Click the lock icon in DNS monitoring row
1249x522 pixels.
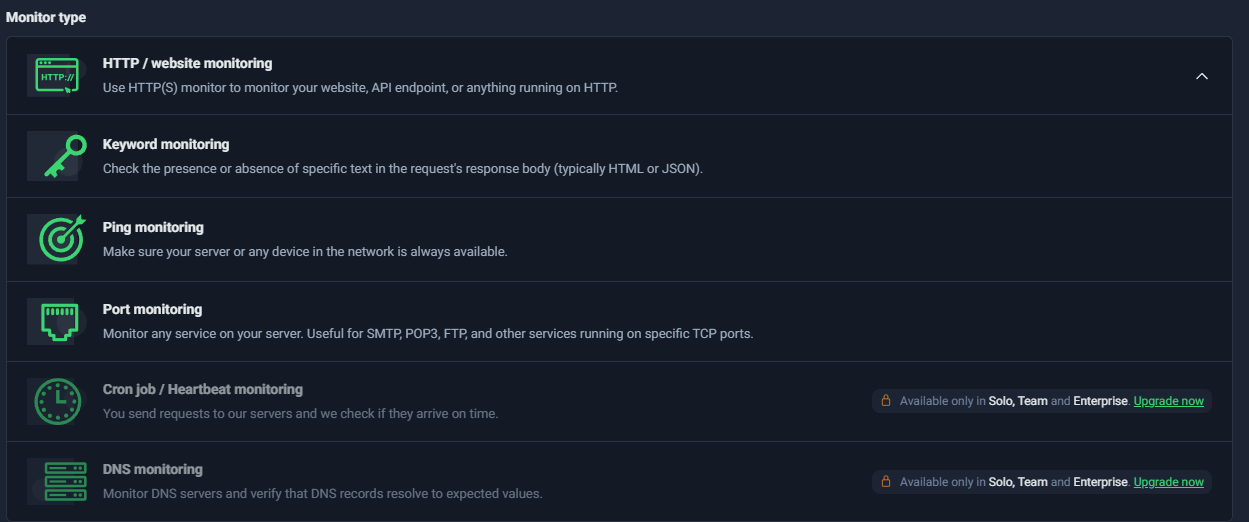coord(885,482)
